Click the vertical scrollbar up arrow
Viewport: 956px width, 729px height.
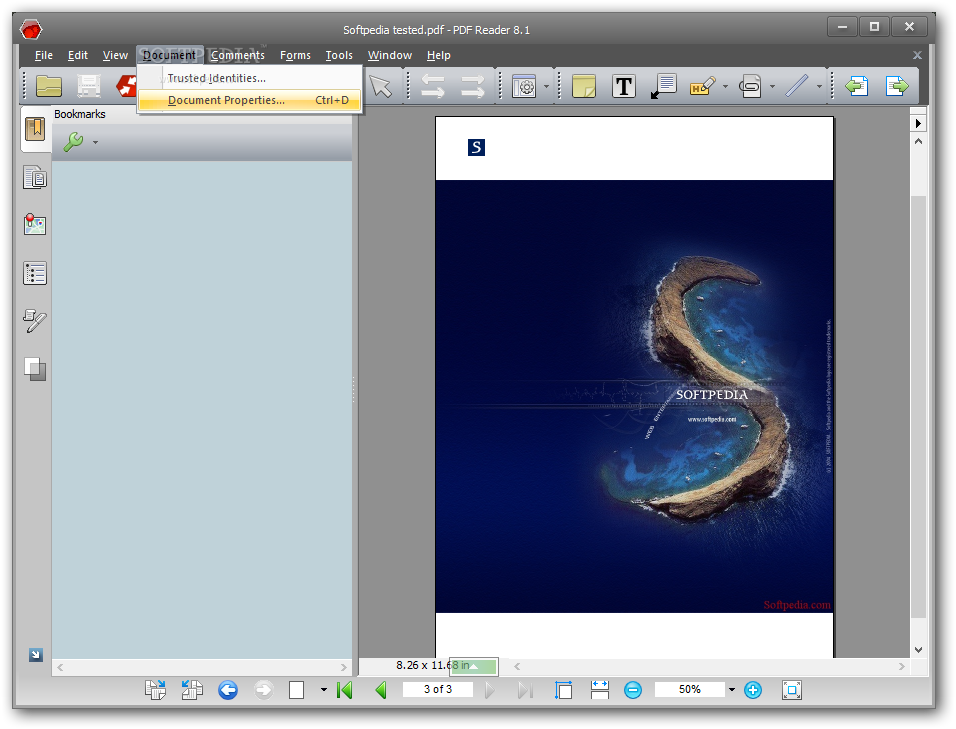coord(918,141)
